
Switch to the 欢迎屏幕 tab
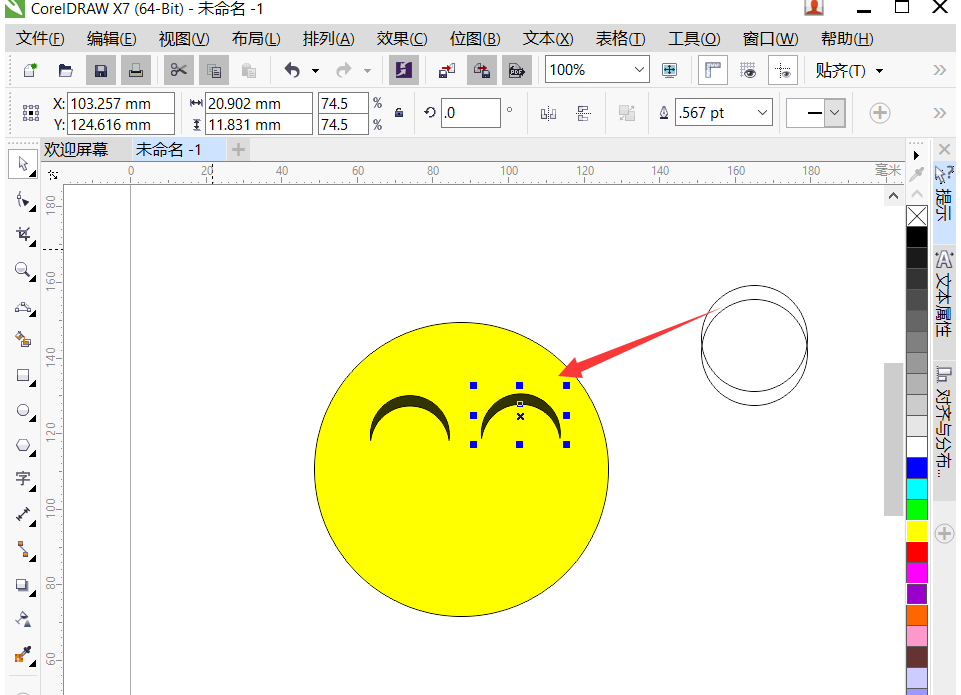(76, 150)
